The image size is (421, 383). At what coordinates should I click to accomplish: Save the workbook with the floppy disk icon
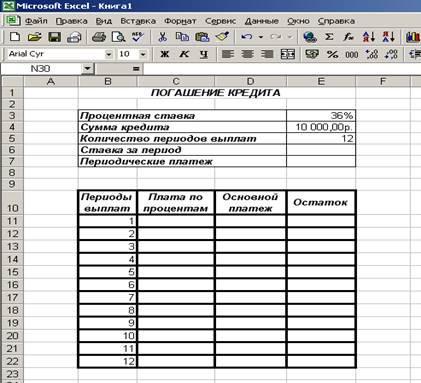click(x=54, y=37)
